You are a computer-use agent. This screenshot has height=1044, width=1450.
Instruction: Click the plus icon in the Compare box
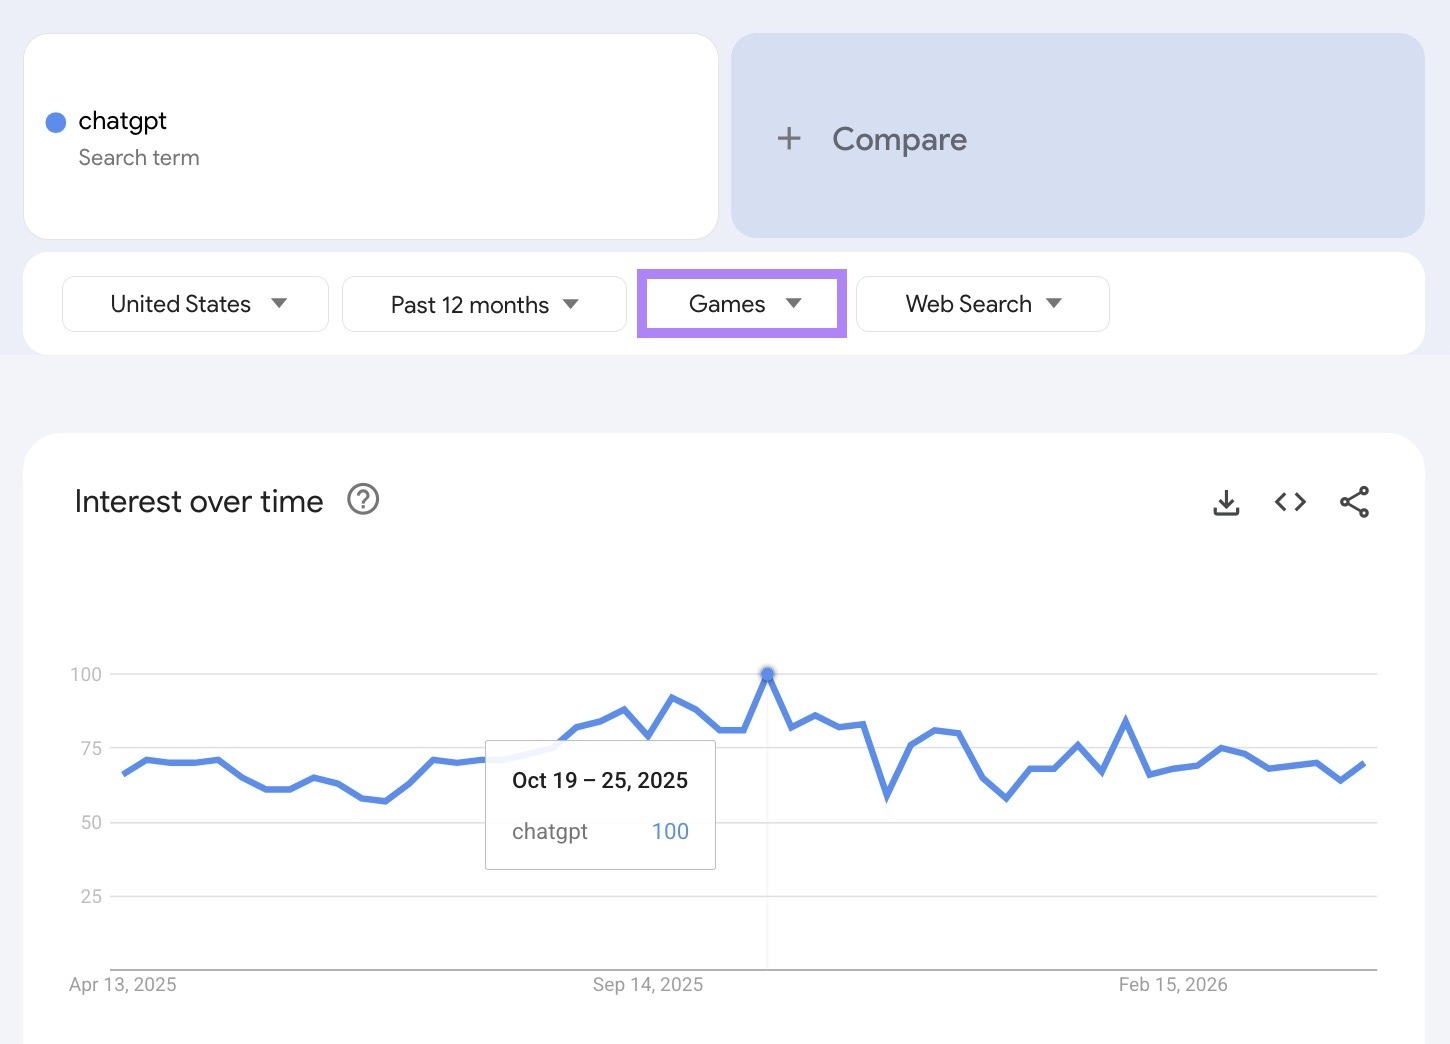click(x=789, y=139)
